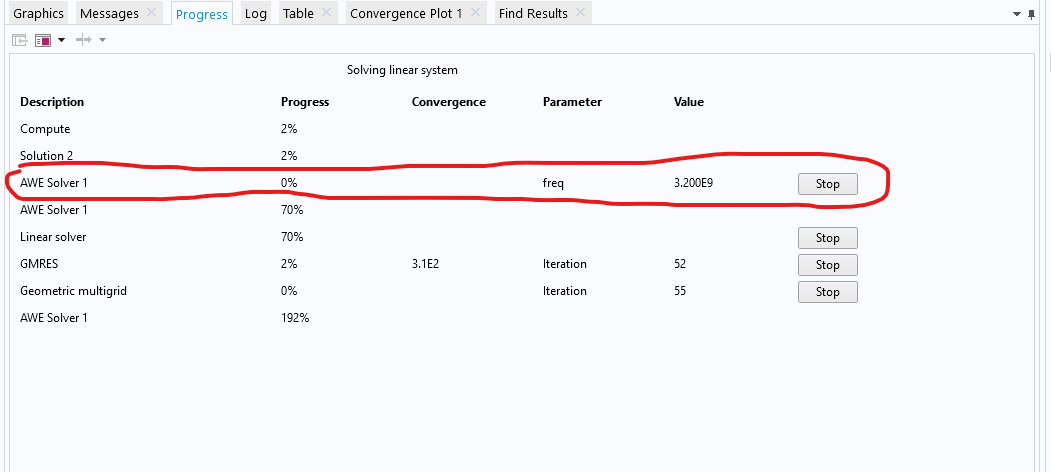Stop the Geometric multigrid solver
Image resolution: width=1051 pixels, height=472 pixels.
tap(827, 292)
